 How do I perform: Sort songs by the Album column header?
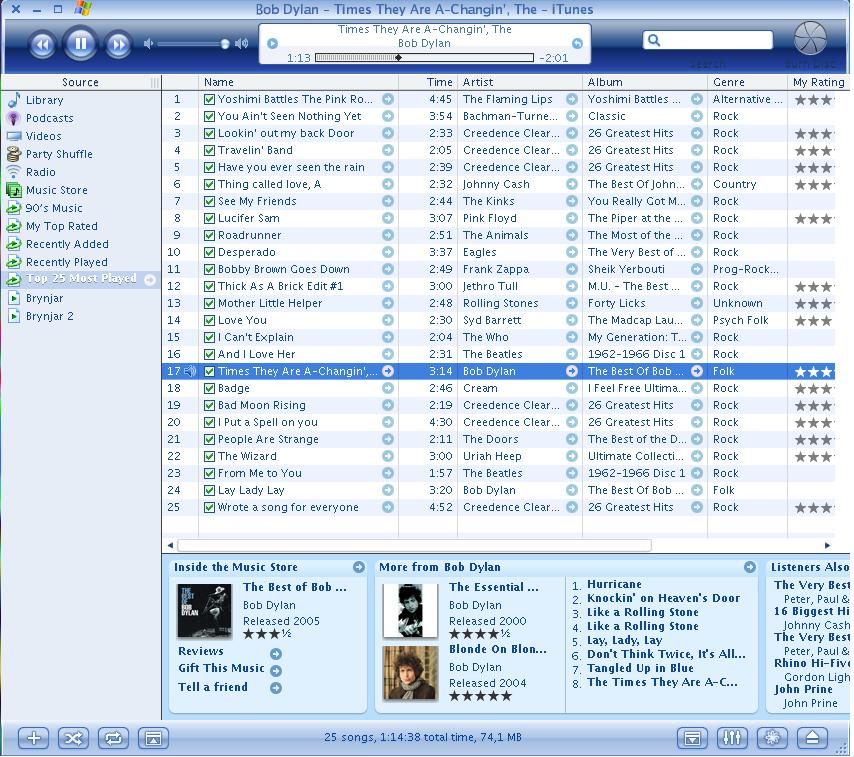tap(645, 82)
